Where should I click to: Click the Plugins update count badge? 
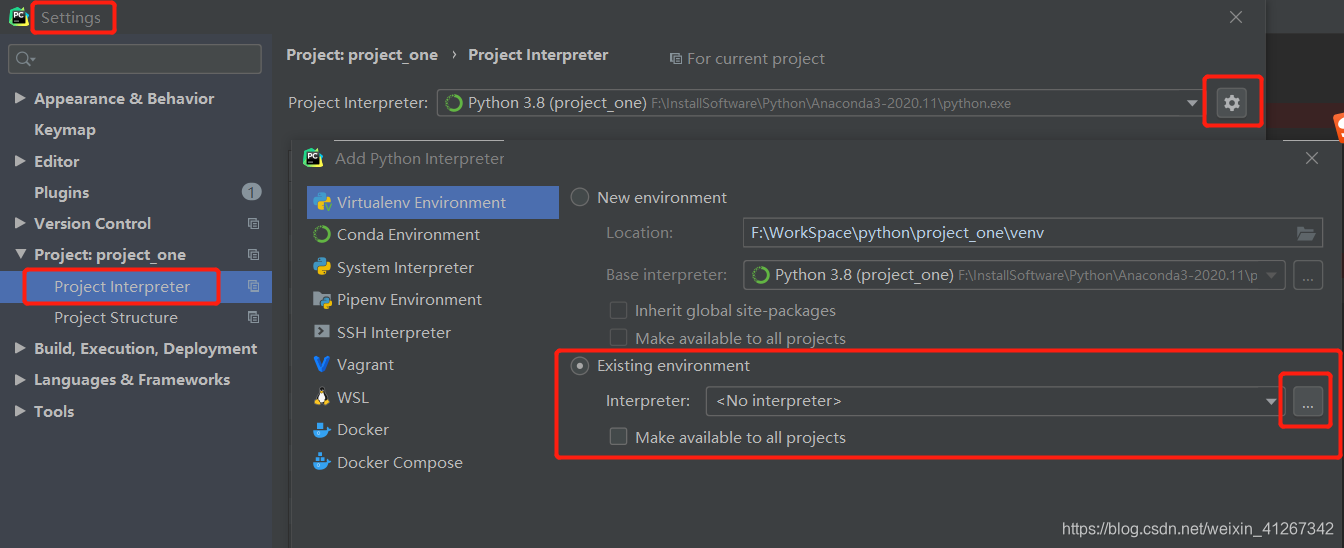coord(251,191)
